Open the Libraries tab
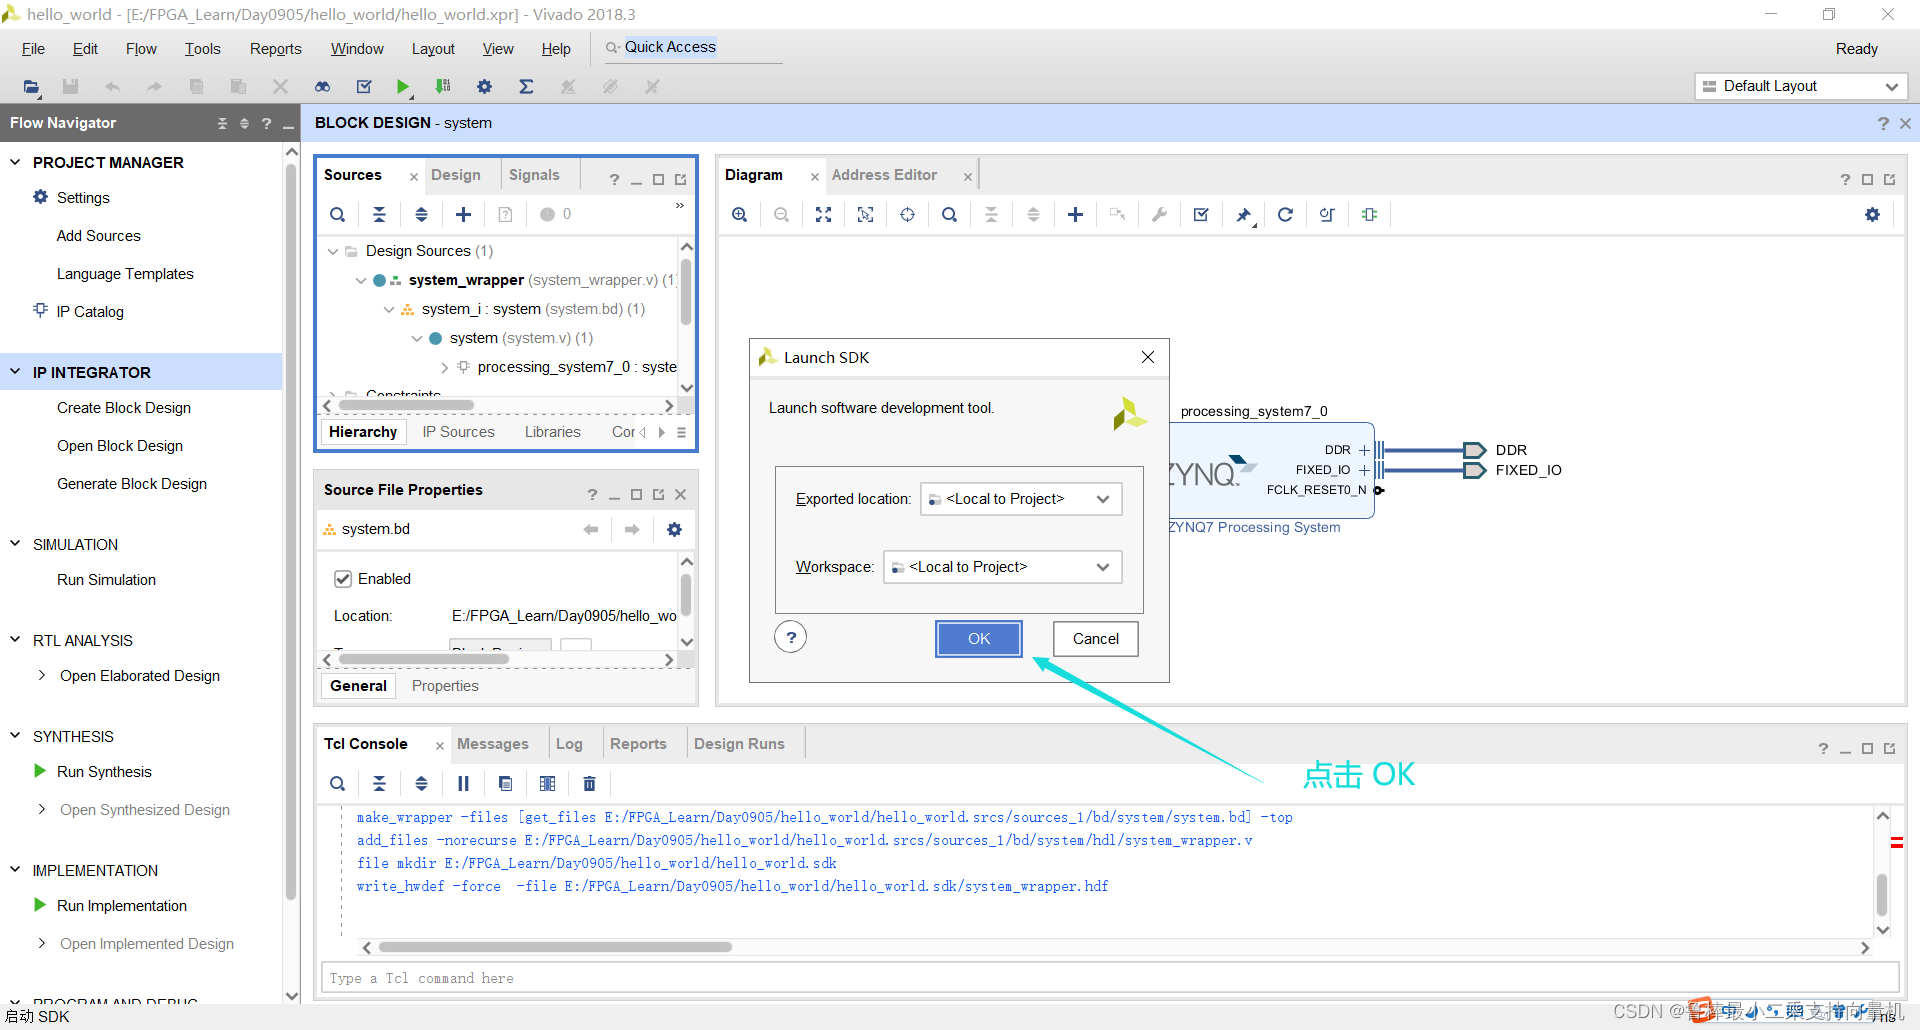 [x=552, y=432]
